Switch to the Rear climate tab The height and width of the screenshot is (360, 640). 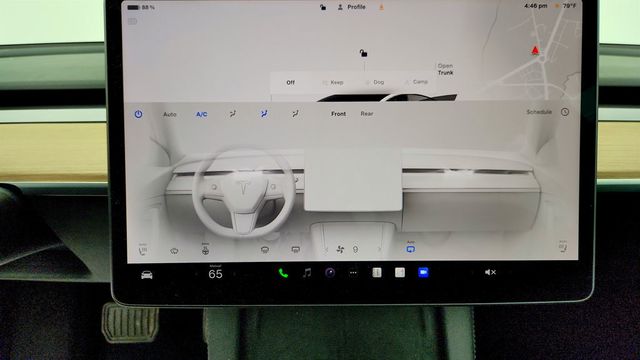[367, 113]
